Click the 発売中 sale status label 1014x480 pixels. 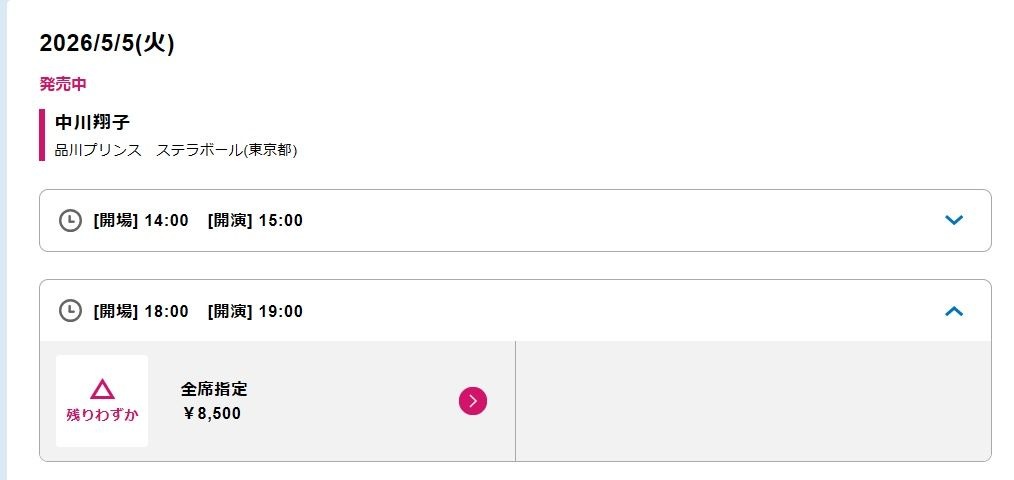point(63,84)
